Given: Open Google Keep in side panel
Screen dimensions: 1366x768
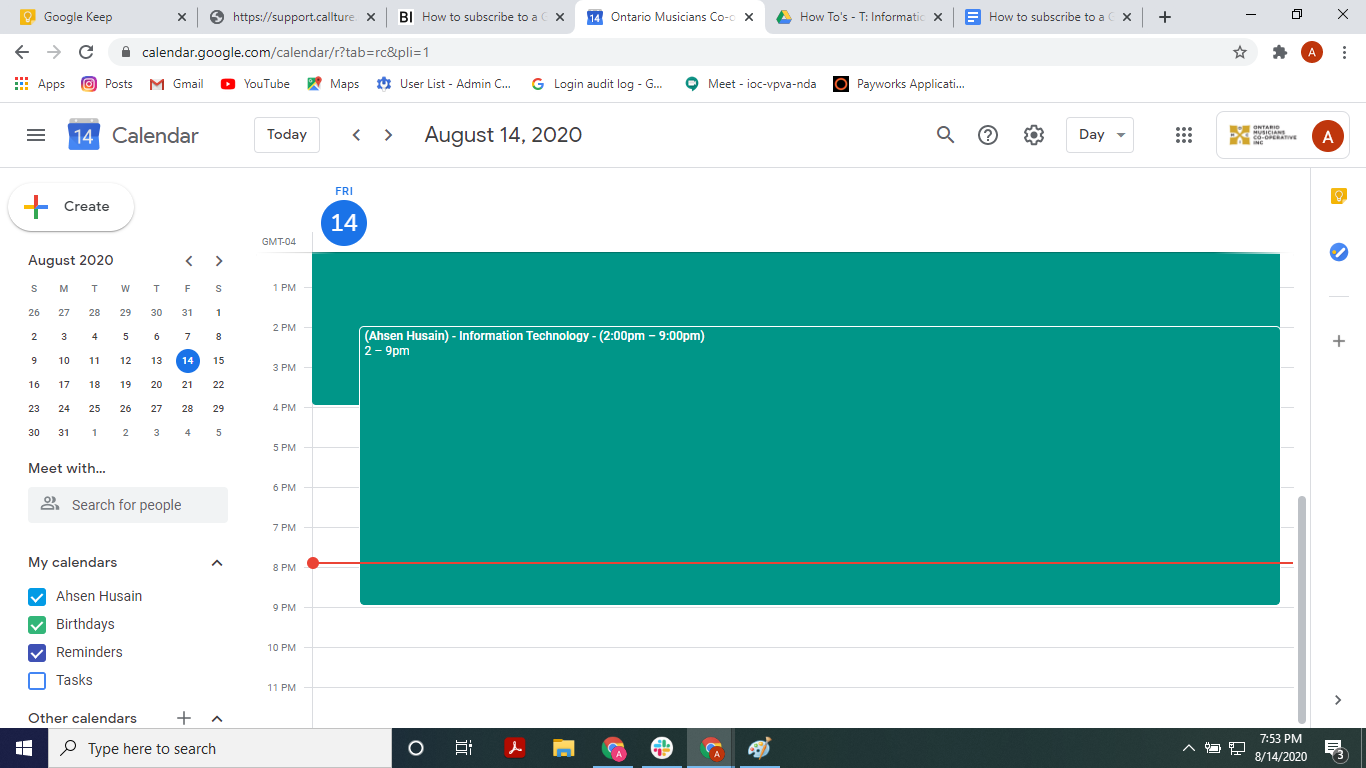Looking at the screenshot, I should pyautogui.click(x=1339, y=196).
